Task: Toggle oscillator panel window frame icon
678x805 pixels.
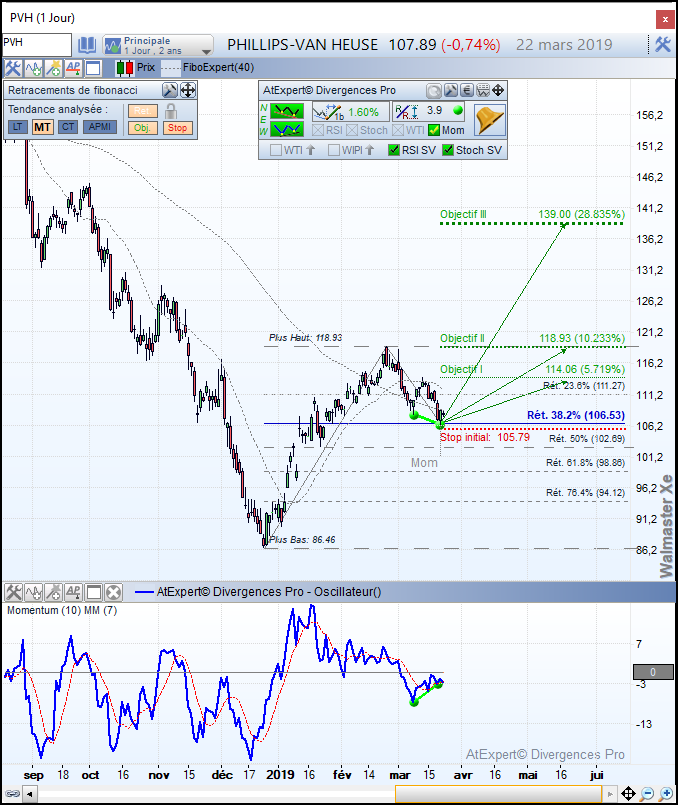Action: [93, 592]
